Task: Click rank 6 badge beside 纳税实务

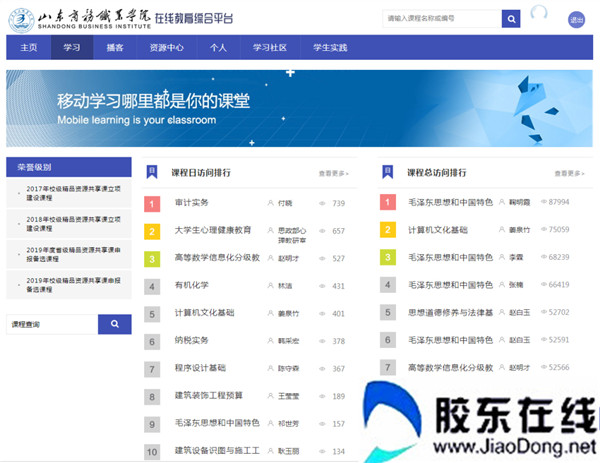Action: (x=152, y=341)
